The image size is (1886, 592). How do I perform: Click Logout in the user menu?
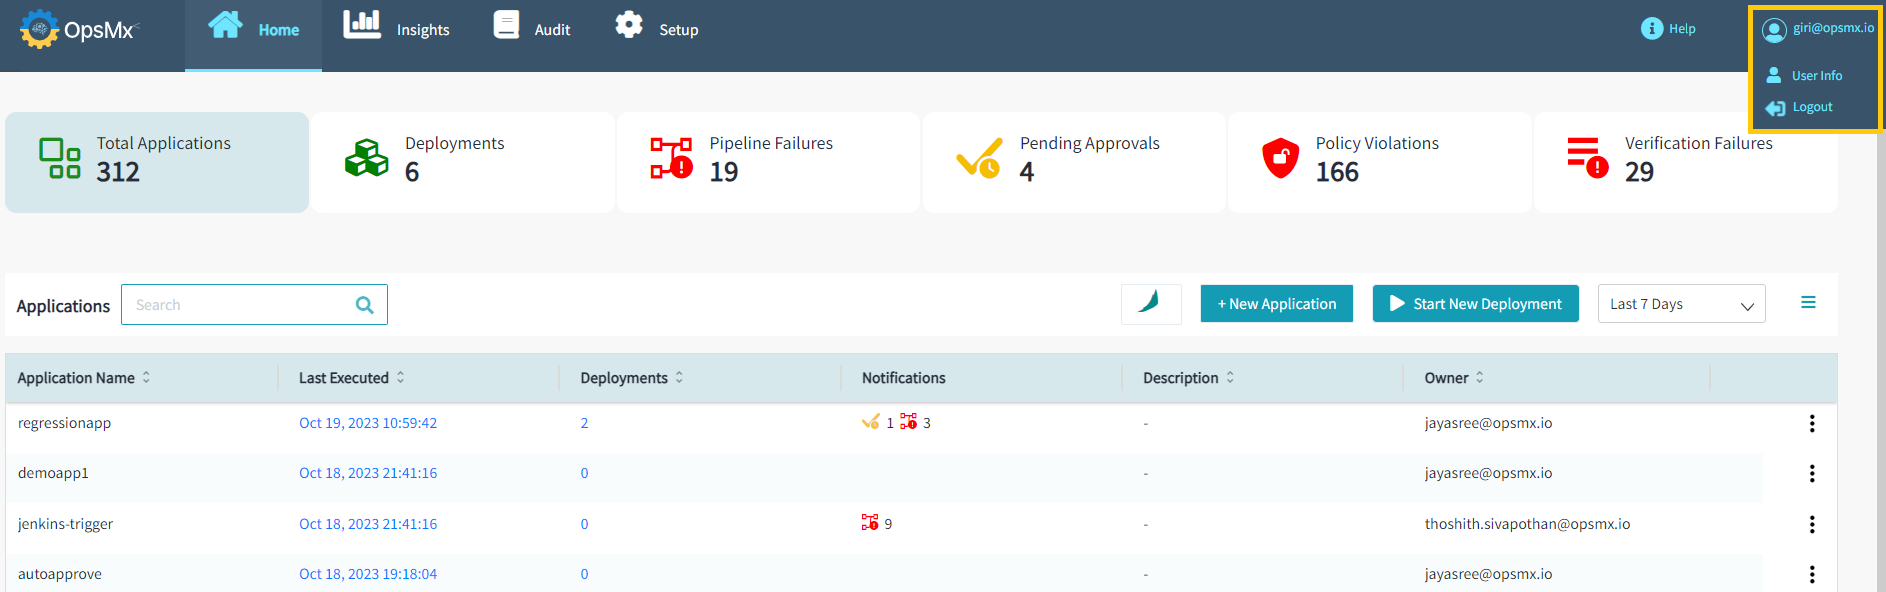(1811, 107)
